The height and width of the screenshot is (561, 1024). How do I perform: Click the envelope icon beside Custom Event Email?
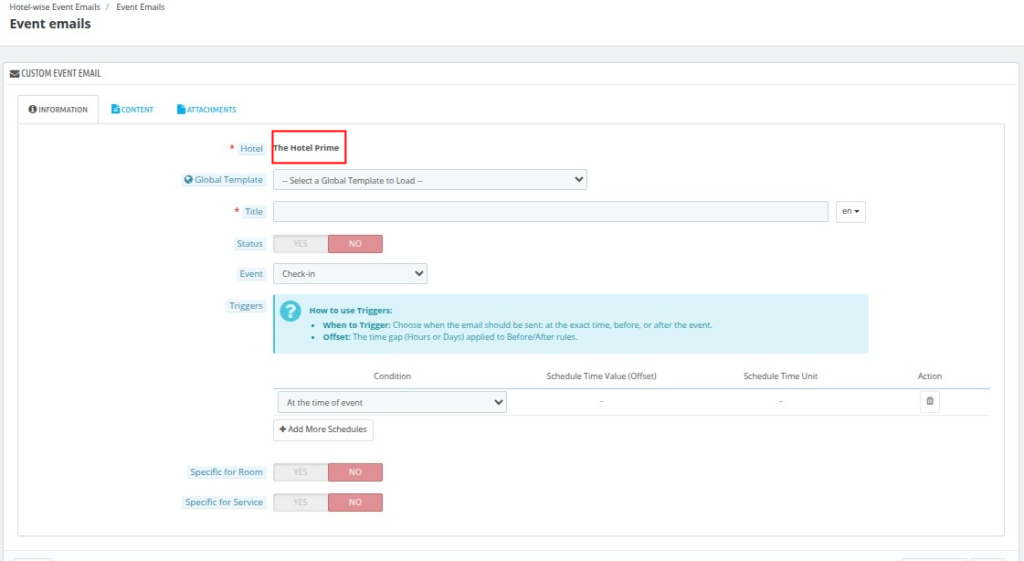[x=14, y=73]
